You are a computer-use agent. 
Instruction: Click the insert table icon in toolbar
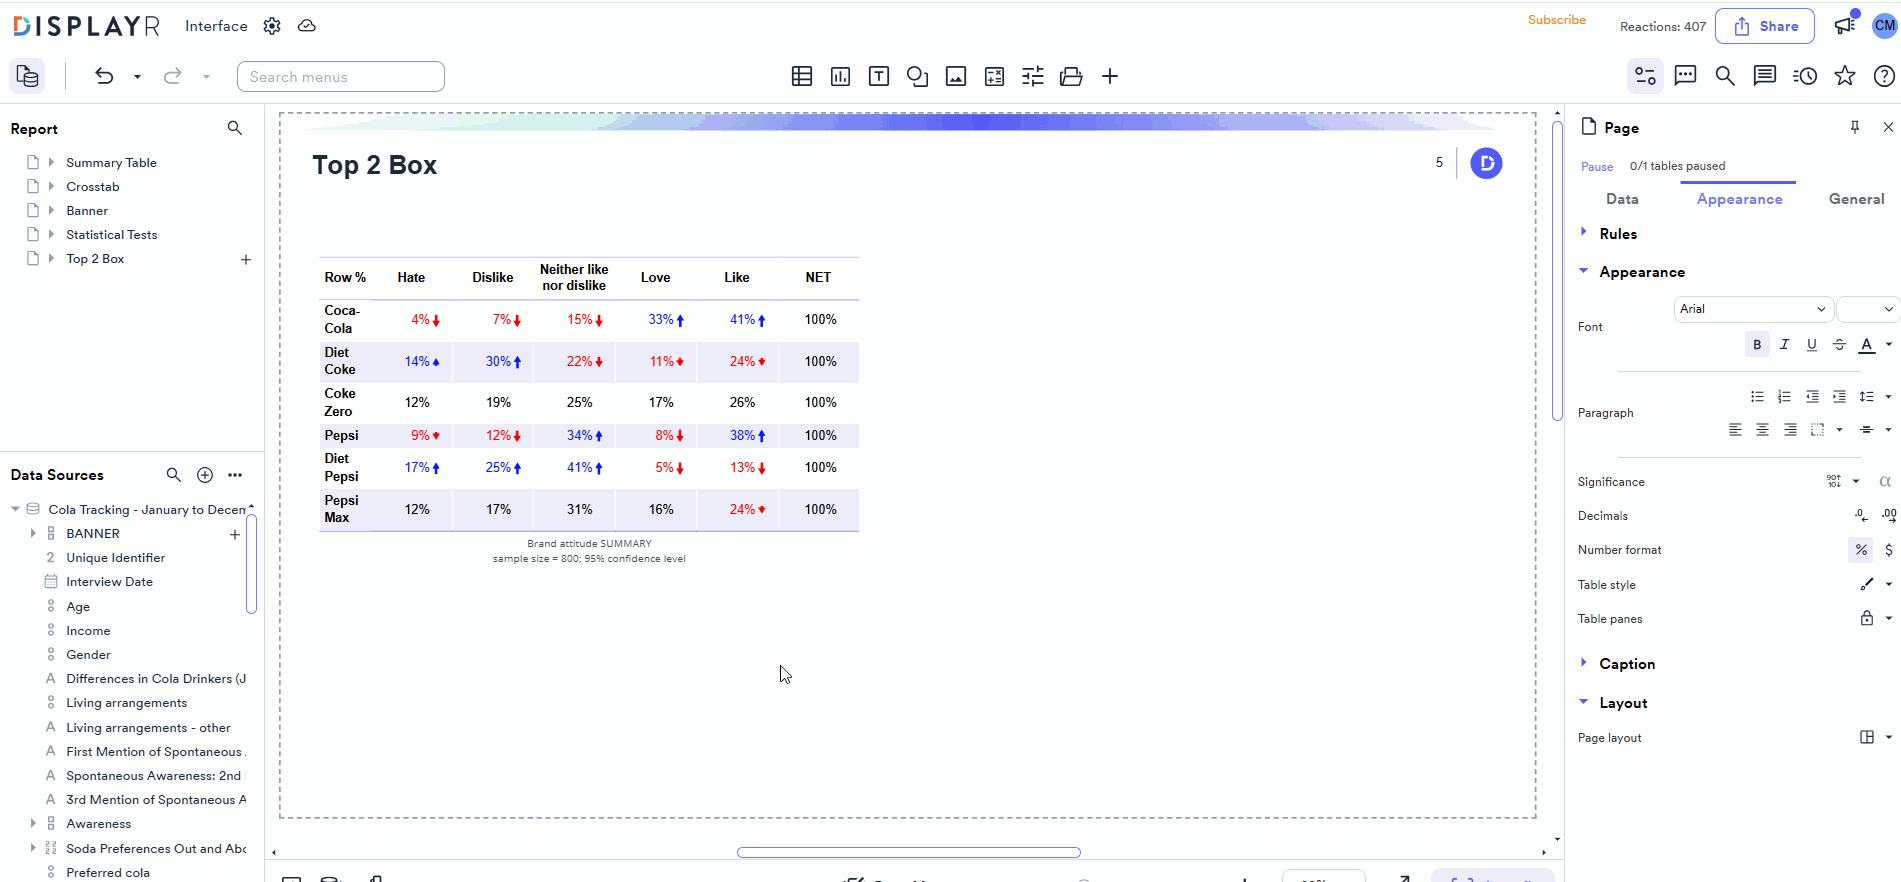point(801,77)
